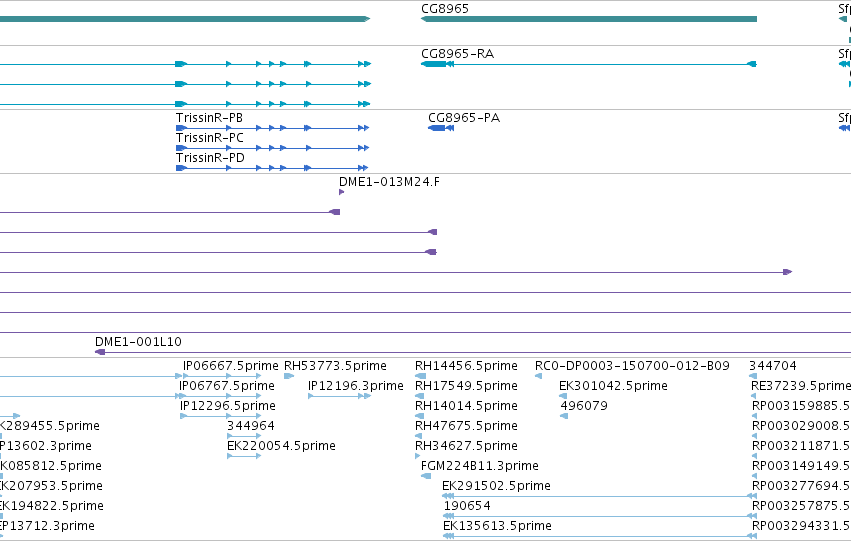Image resolution: width=851 pixels, height=541 pixels.
Task: Select the RH34627.5prime EST label
Action: 466,446
